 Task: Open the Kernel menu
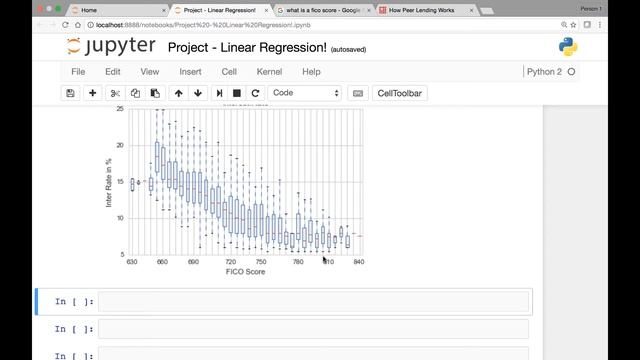[x=269, y=72]
